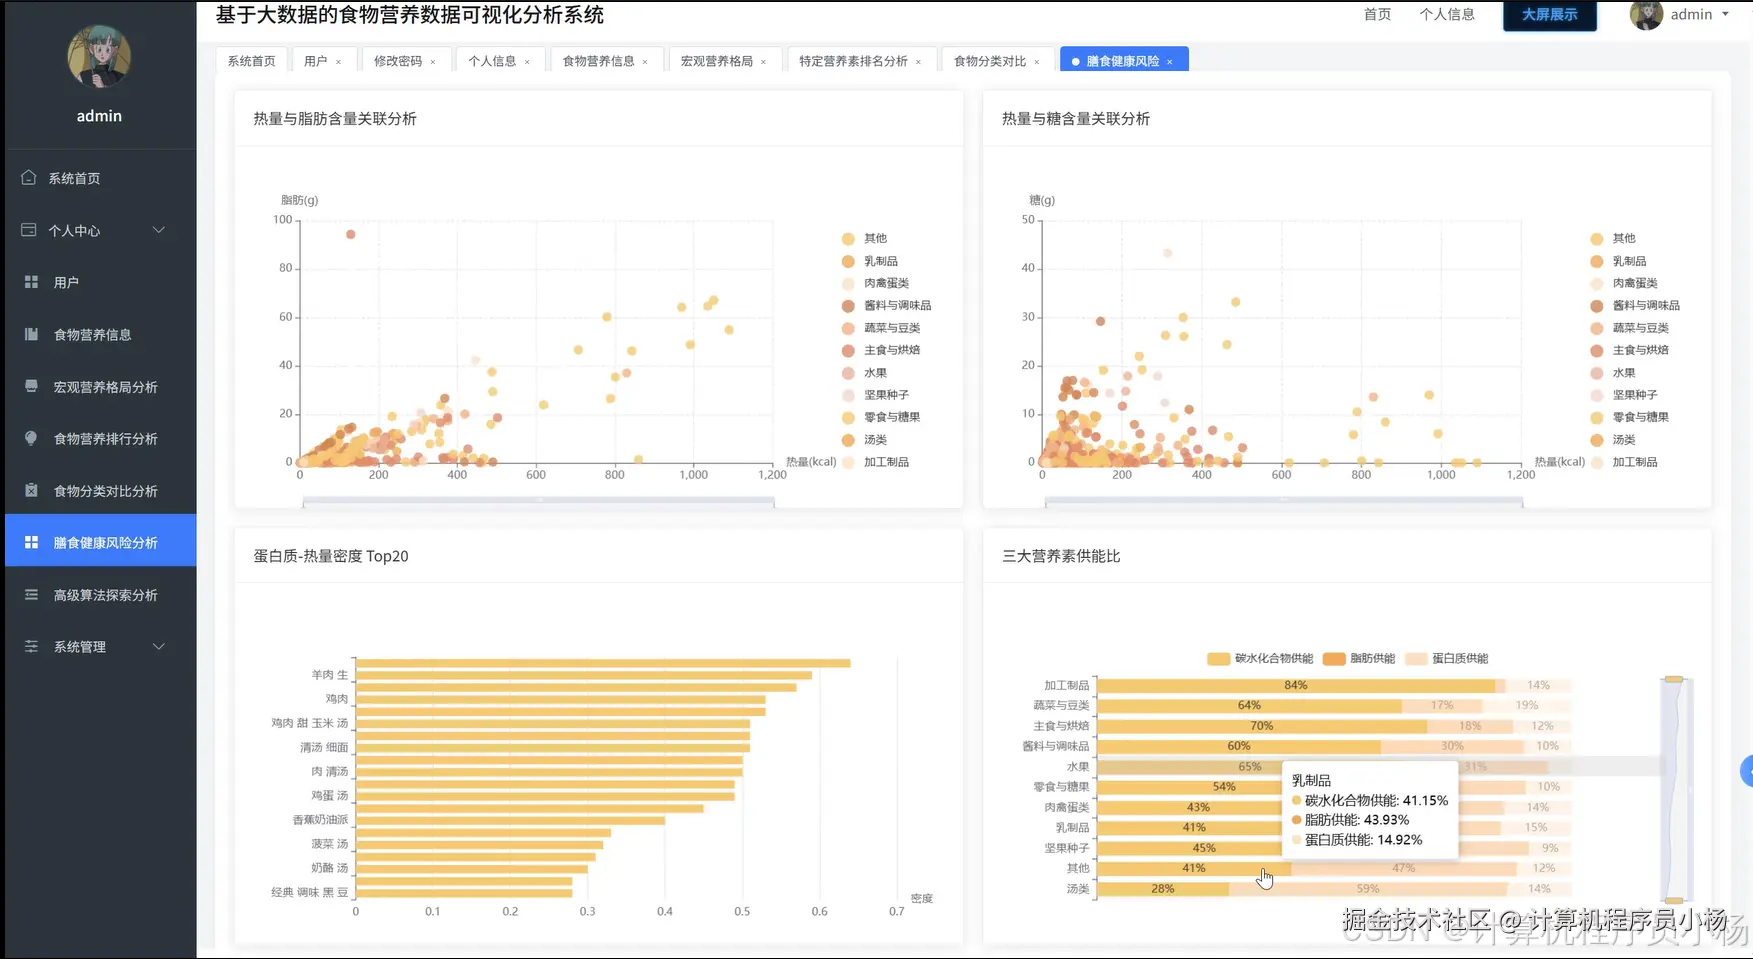Click the sidebar admin avatar picture
1753x959 pixels.
[x=99, y=56]
